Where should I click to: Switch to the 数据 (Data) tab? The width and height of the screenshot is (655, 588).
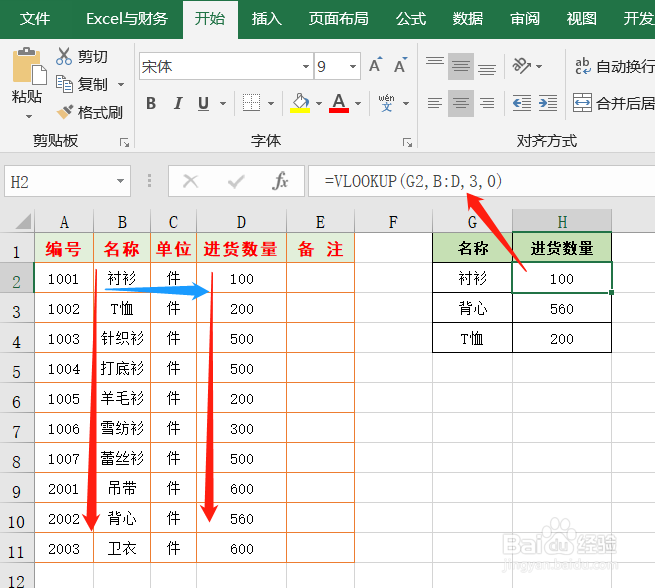pyautogui.click(x=467, y=18)
